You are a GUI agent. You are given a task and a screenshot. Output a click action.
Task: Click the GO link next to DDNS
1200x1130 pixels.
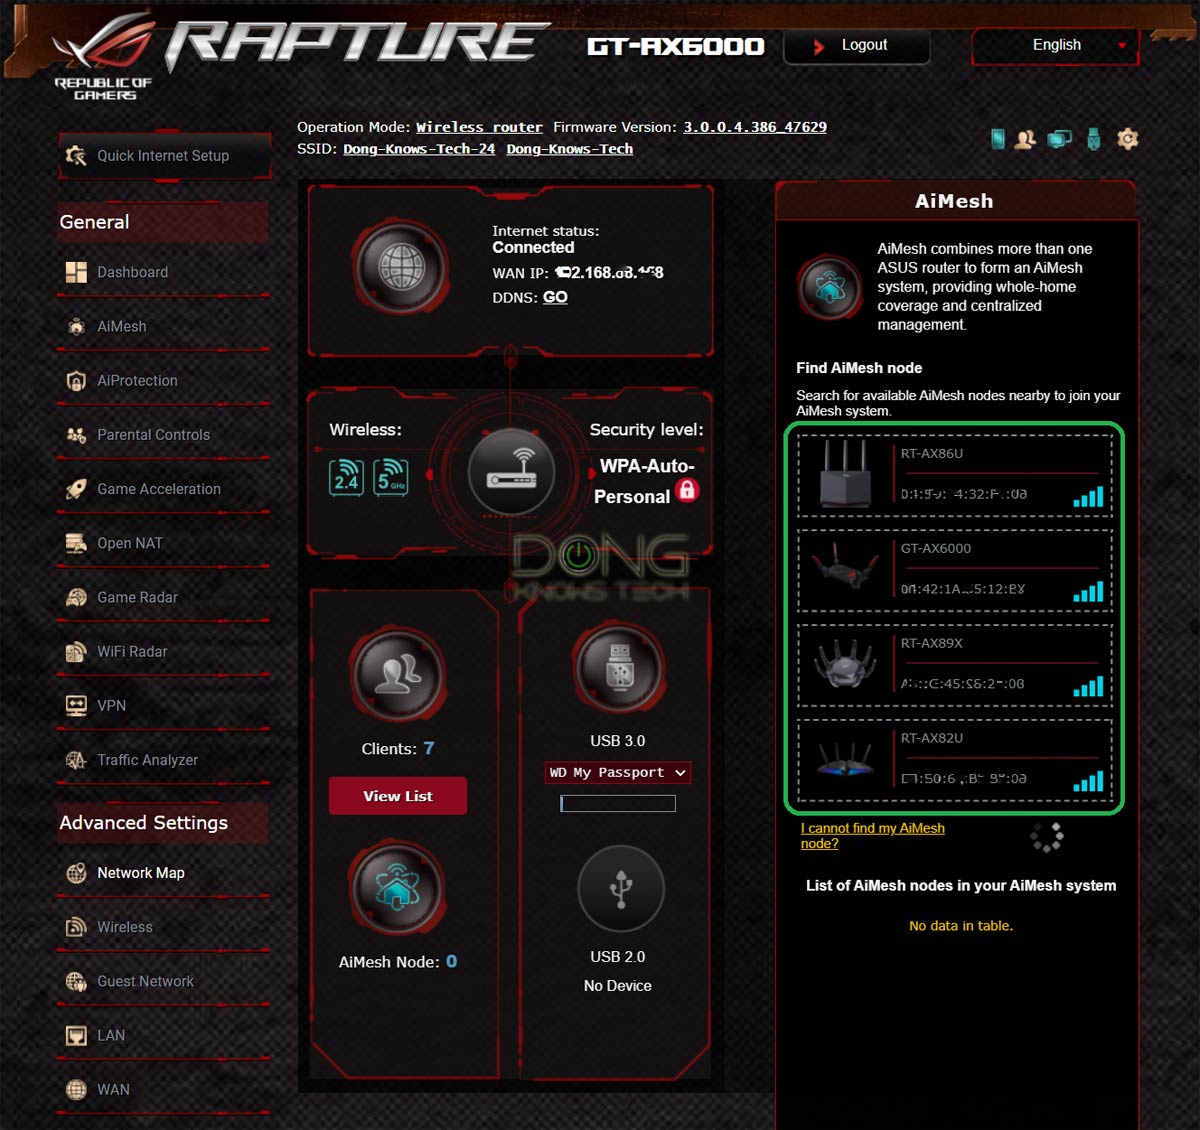click(554, 297)
